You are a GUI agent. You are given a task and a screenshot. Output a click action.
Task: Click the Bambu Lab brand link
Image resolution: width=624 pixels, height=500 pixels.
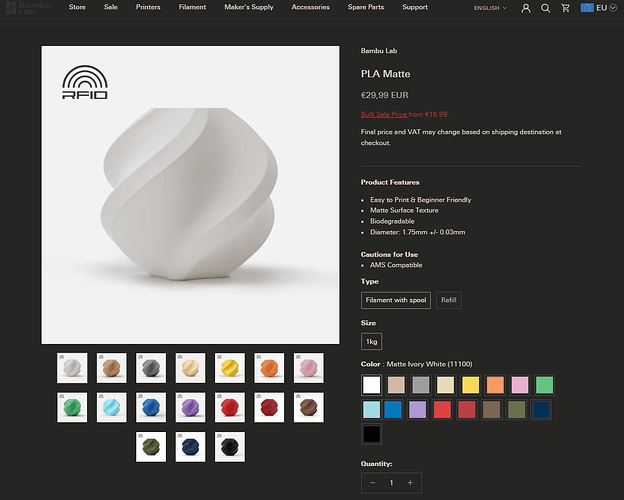[379, 51]
